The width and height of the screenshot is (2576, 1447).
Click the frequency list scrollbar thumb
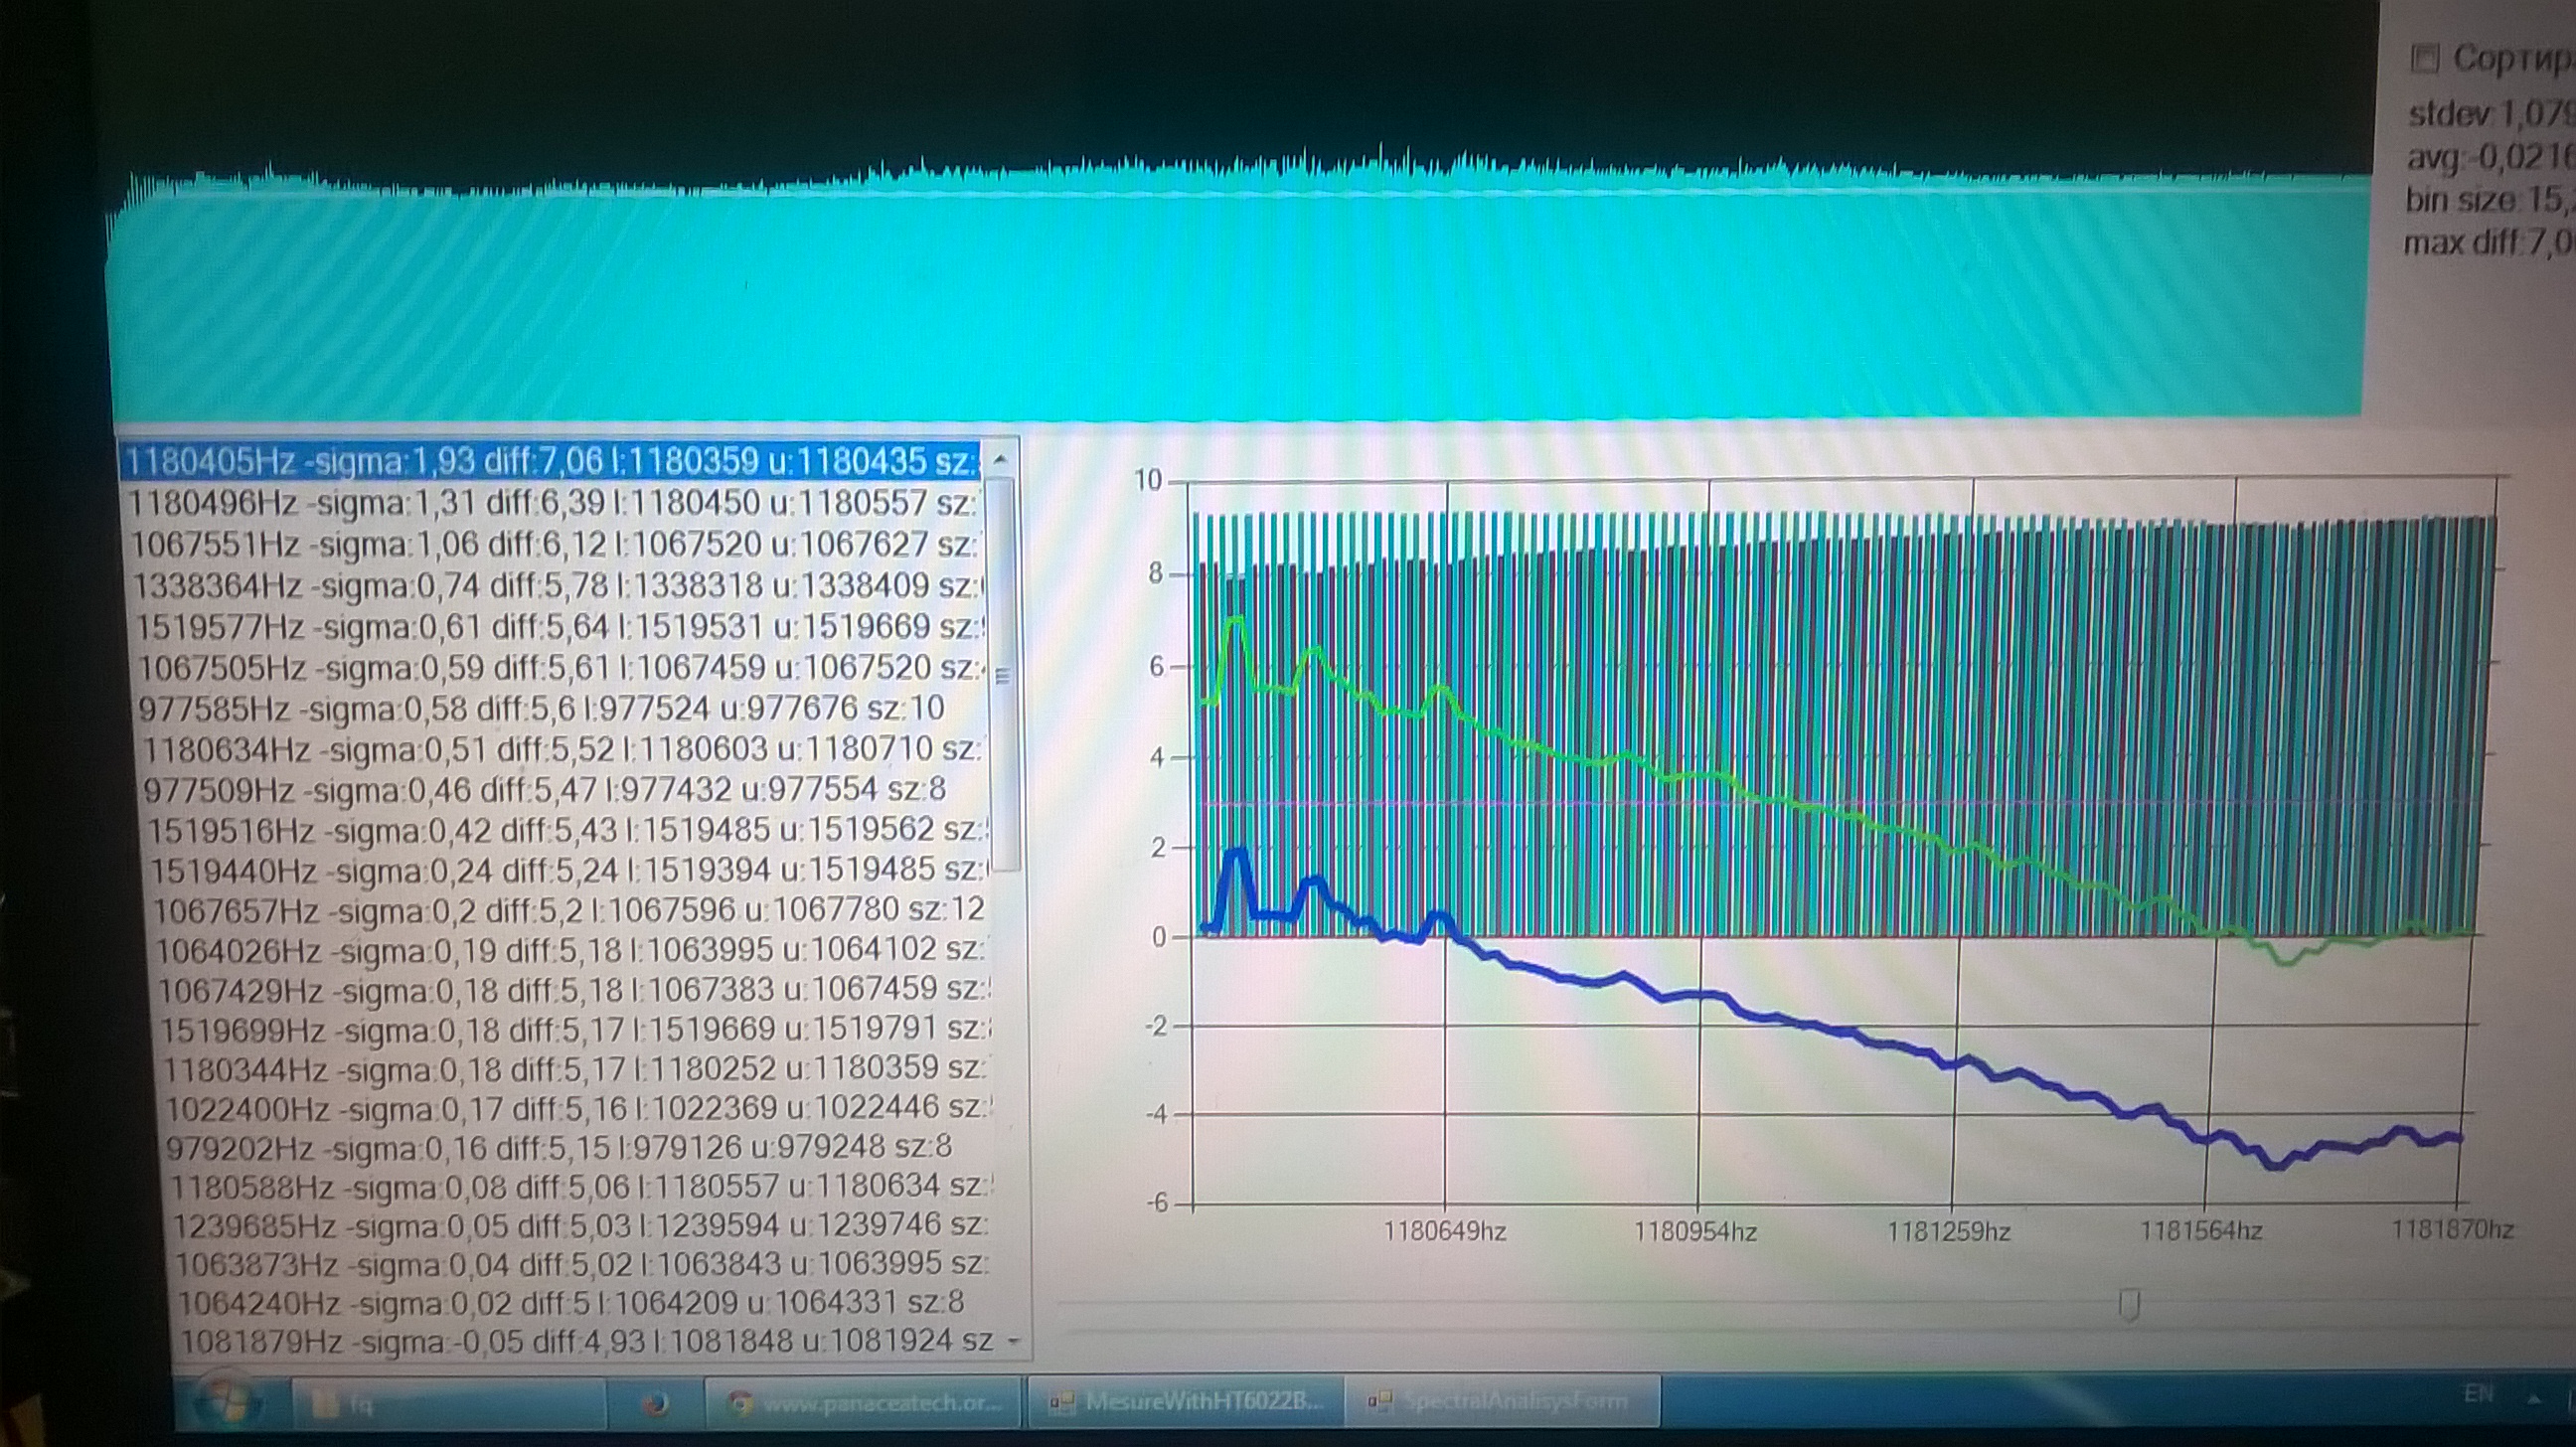pyautogui.click(x=1004, y=676)
